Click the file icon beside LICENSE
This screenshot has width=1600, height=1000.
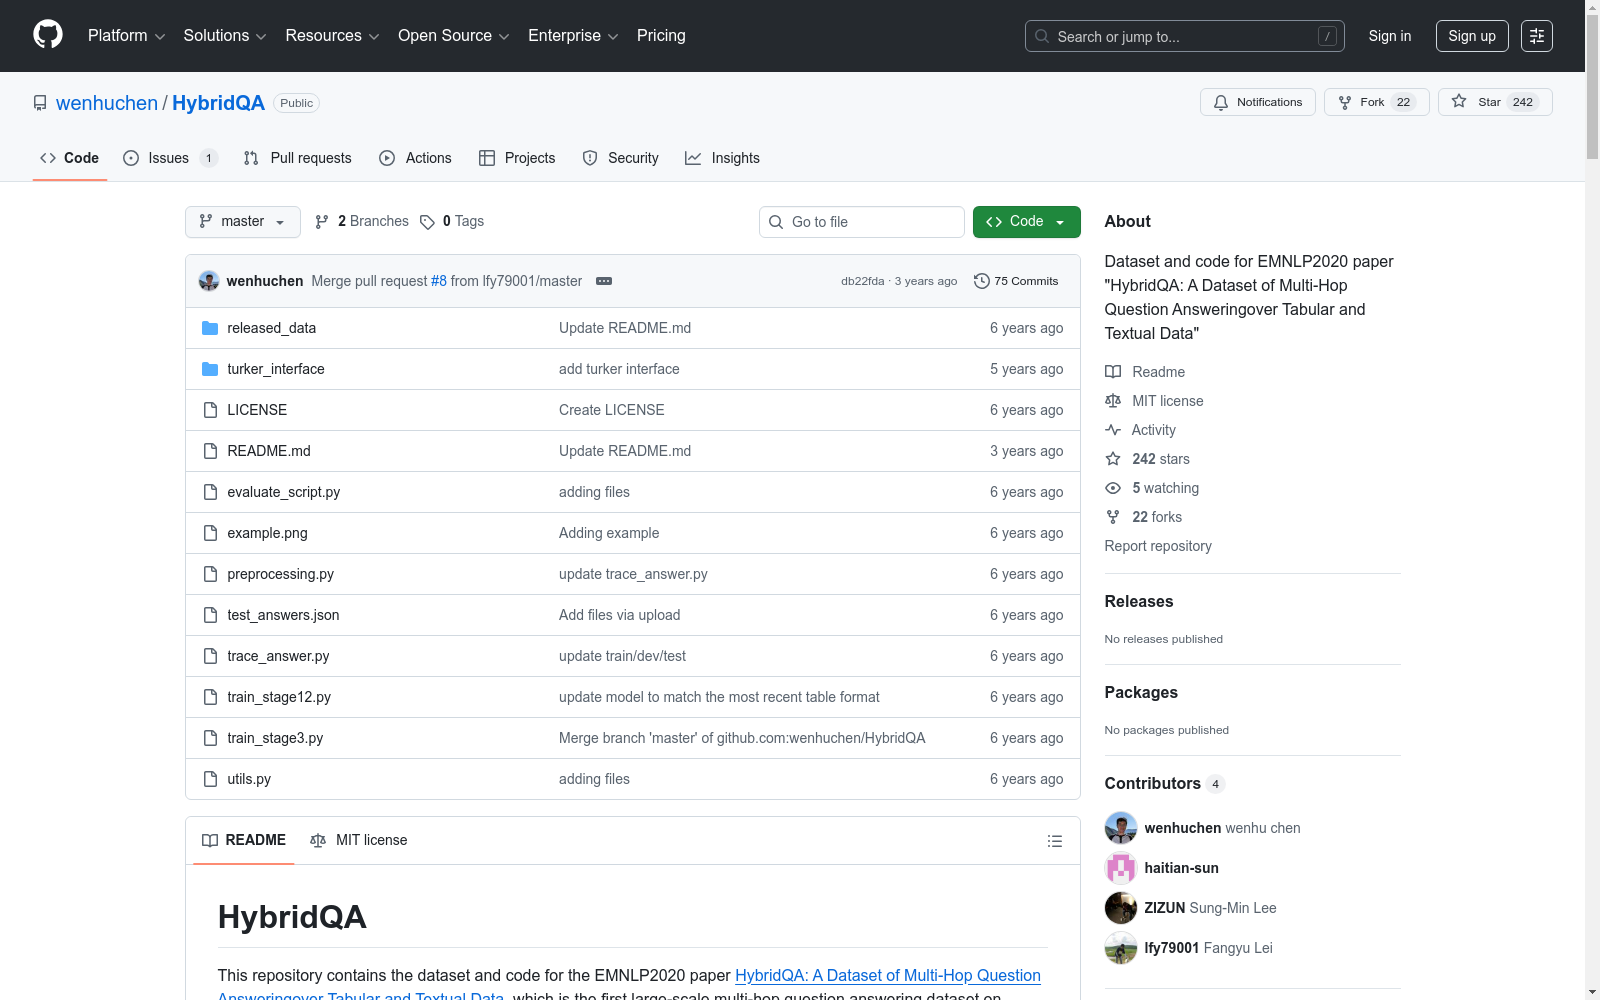pos(210,410)
